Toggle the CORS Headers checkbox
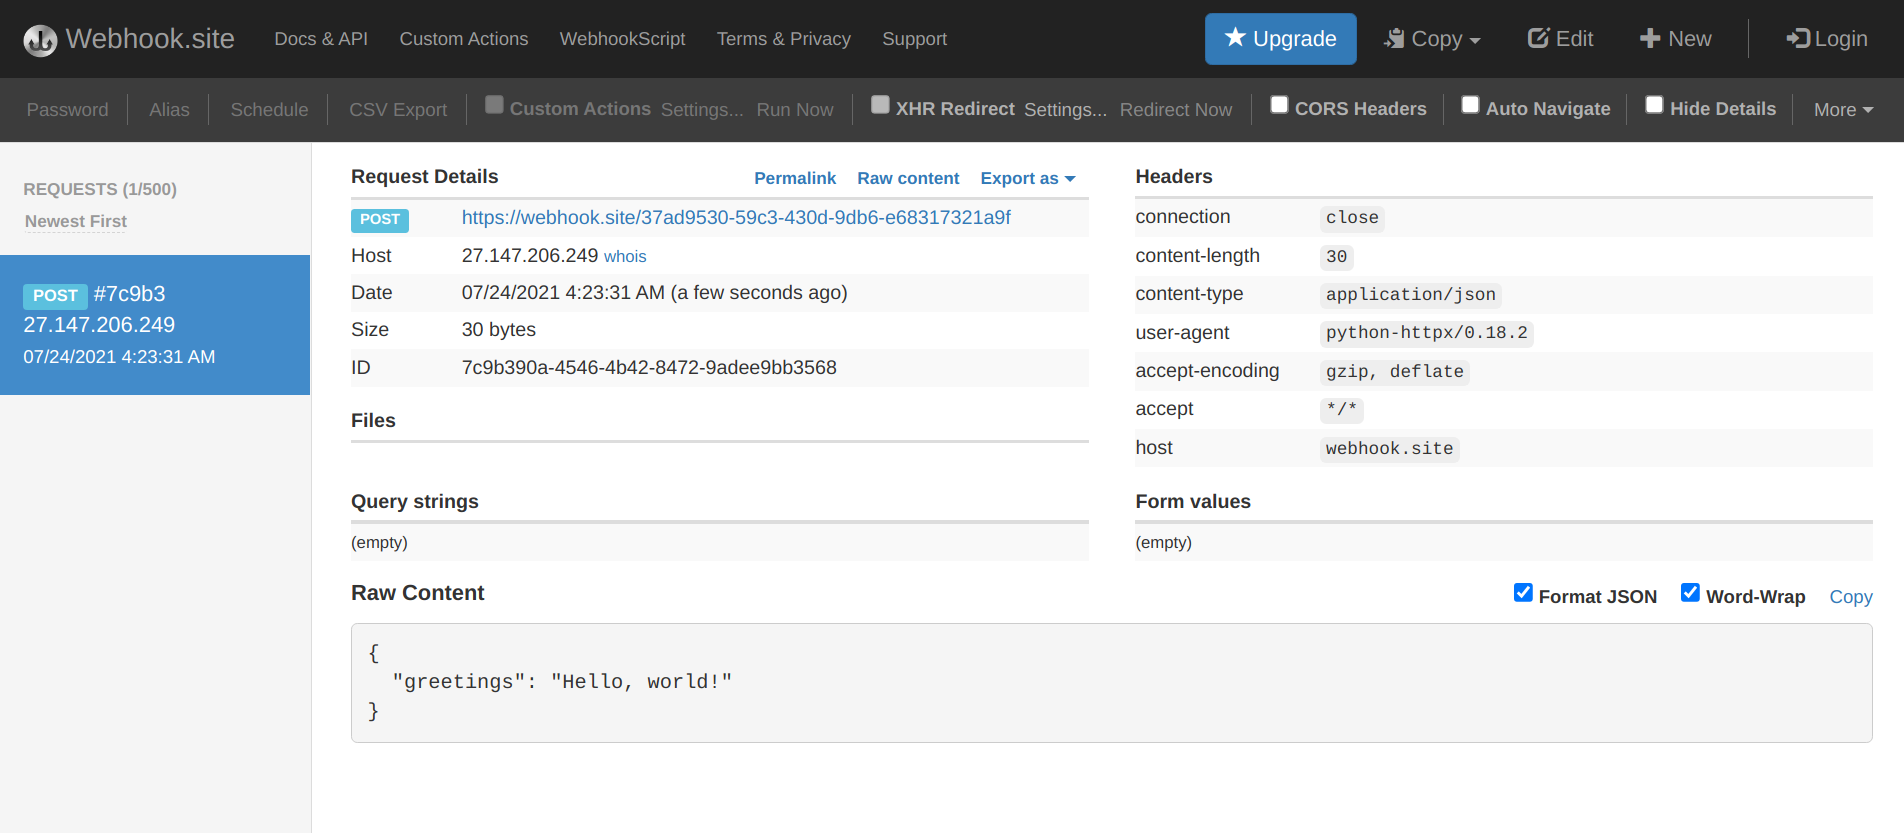 click(x=1279, y=105)
